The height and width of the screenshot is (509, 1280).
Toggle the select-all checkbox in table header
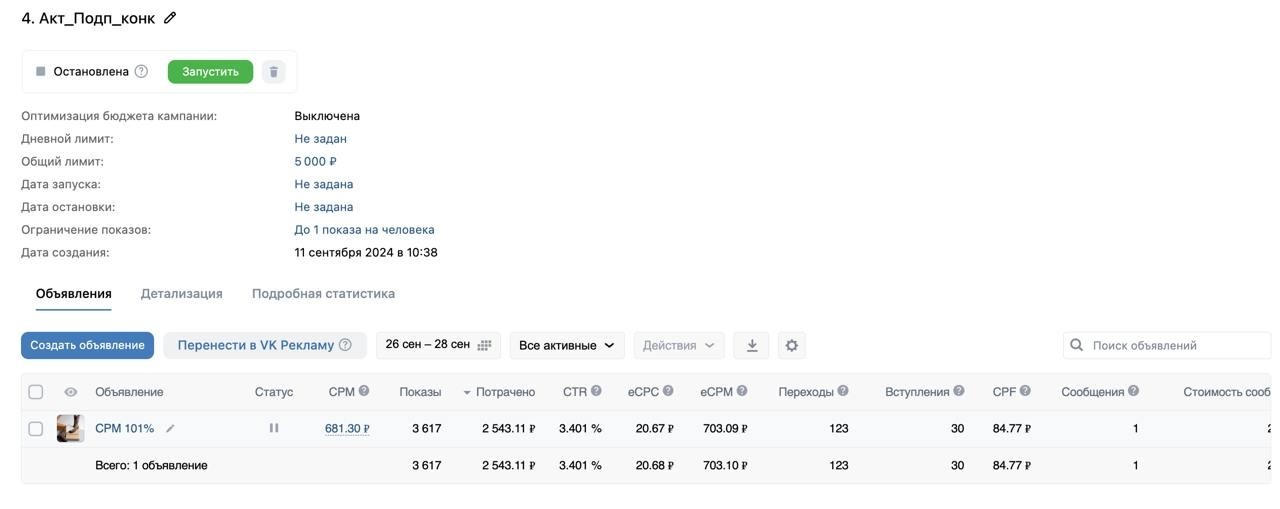pyautogui.click(x=36, y=392)
